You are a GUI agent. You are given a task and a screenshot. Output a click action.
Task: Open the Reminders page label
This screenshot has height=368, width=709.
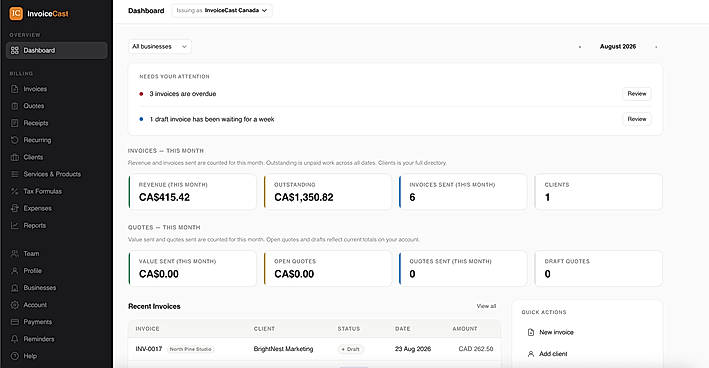coord(39,339)
